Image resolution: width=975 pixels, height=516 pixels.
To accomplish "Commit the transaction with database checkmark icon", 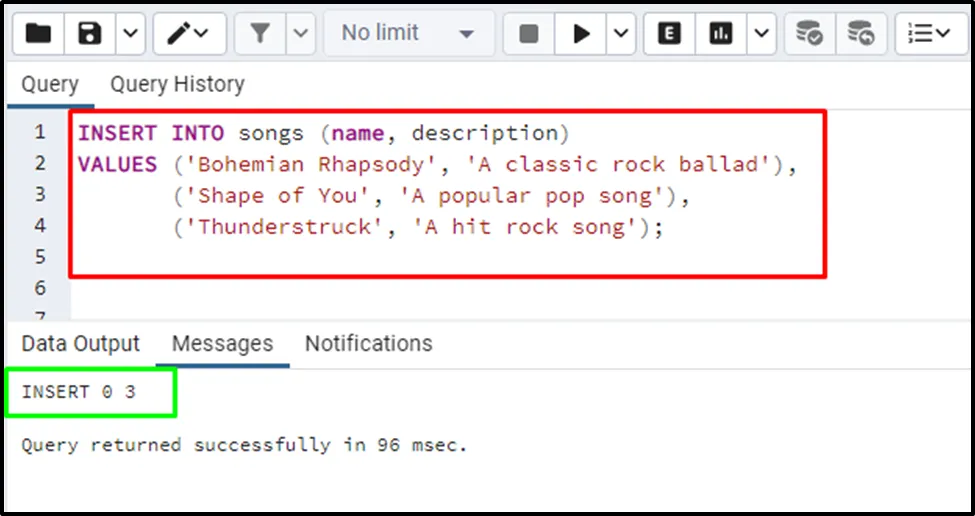I will tap(809, 34).
